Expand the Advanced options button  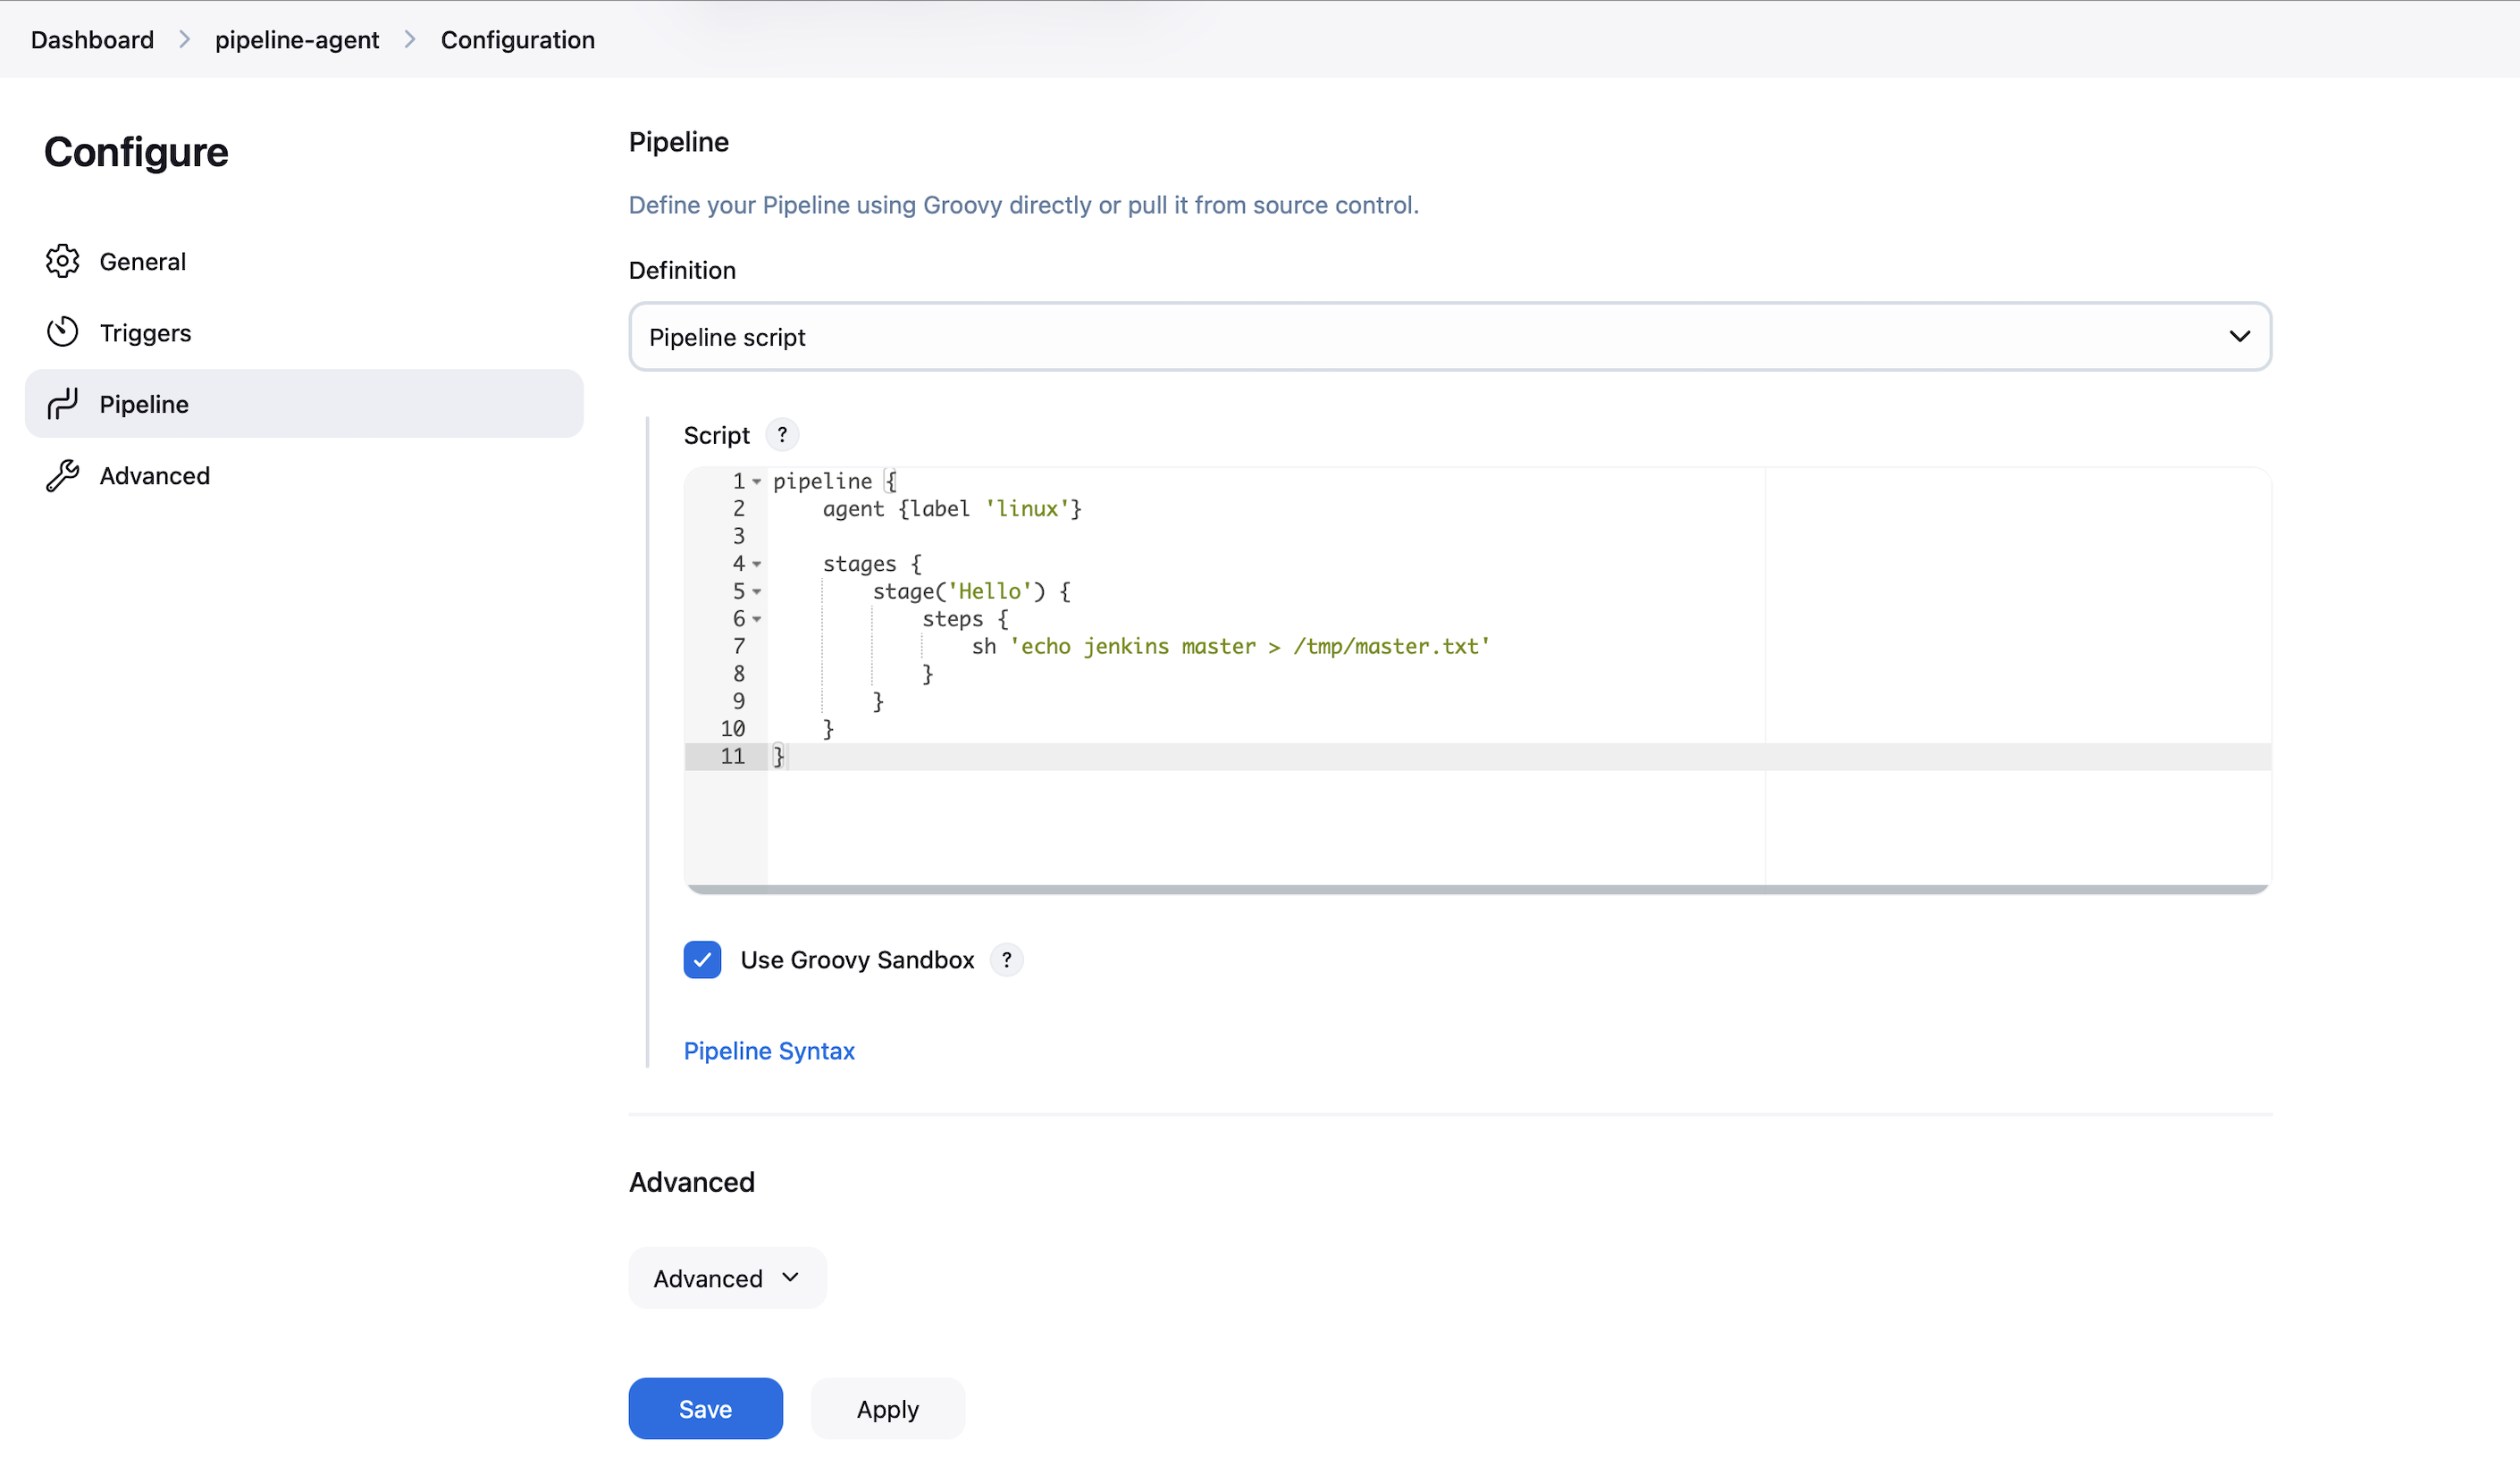pos(727,1278)
